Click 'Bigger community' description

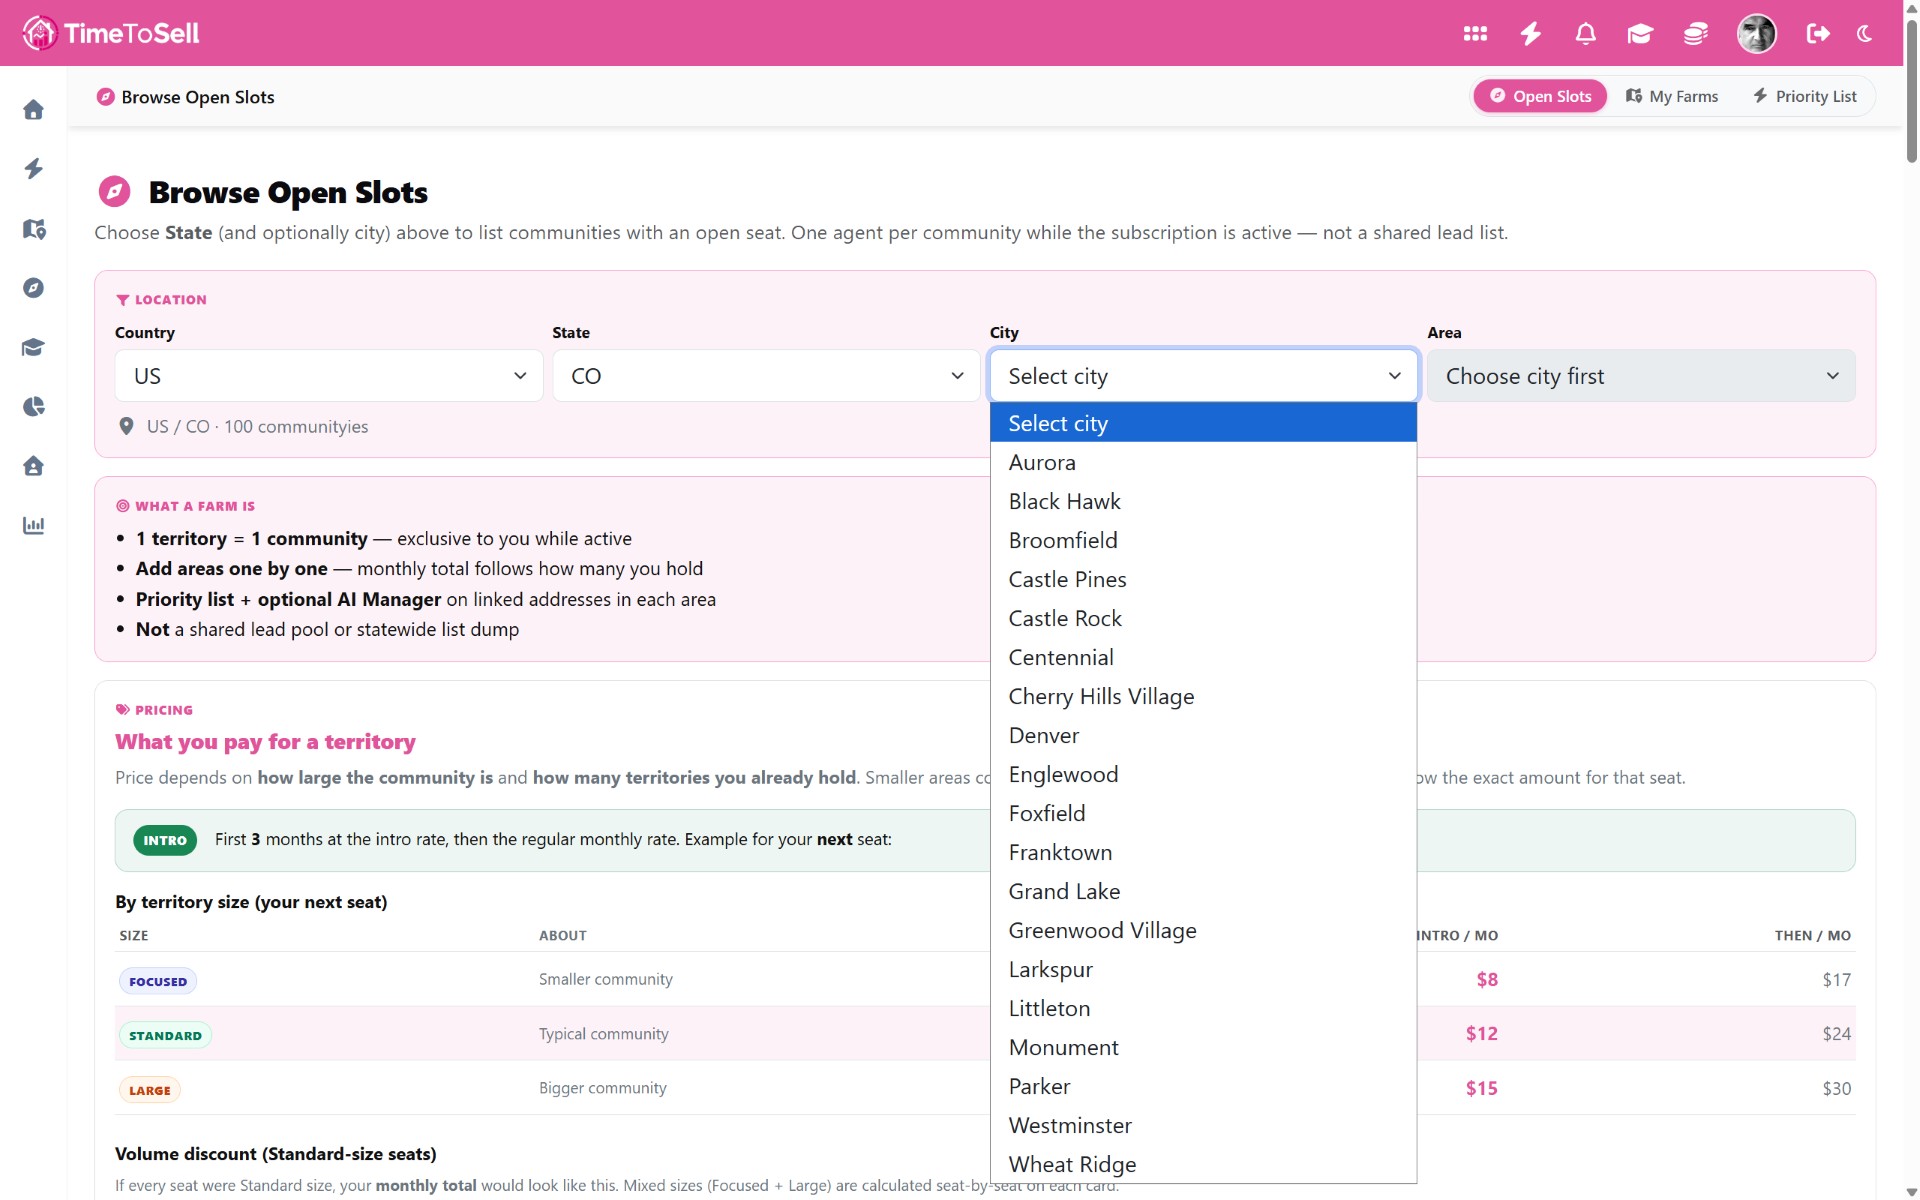point(602,1088)
